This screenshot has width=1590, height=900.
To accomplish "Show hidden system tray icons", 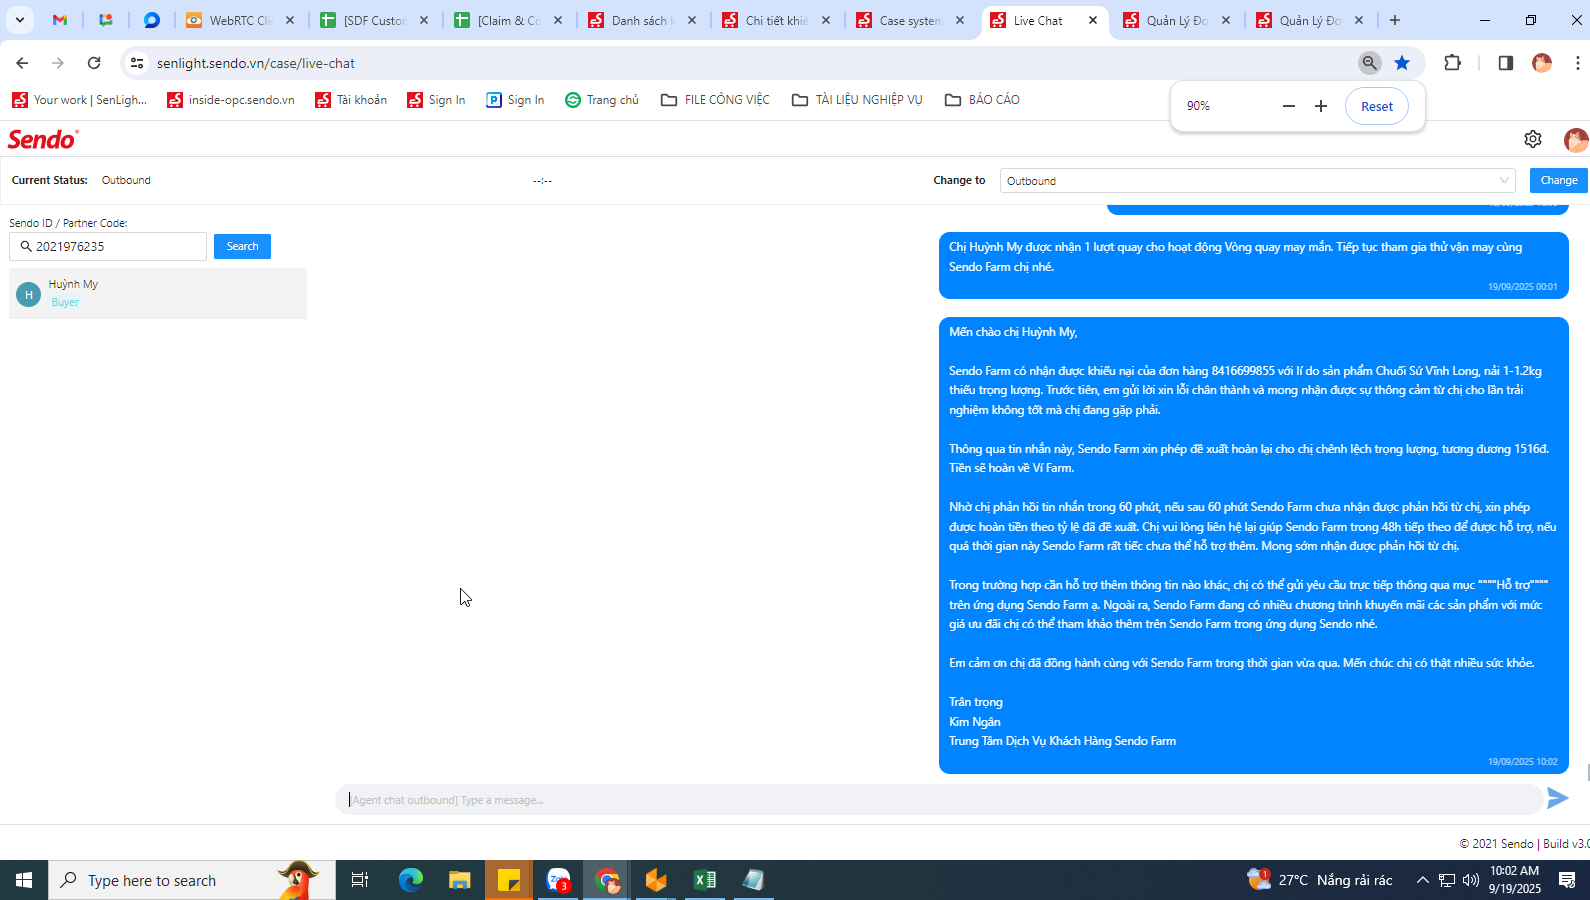I will click(1422, 880).
